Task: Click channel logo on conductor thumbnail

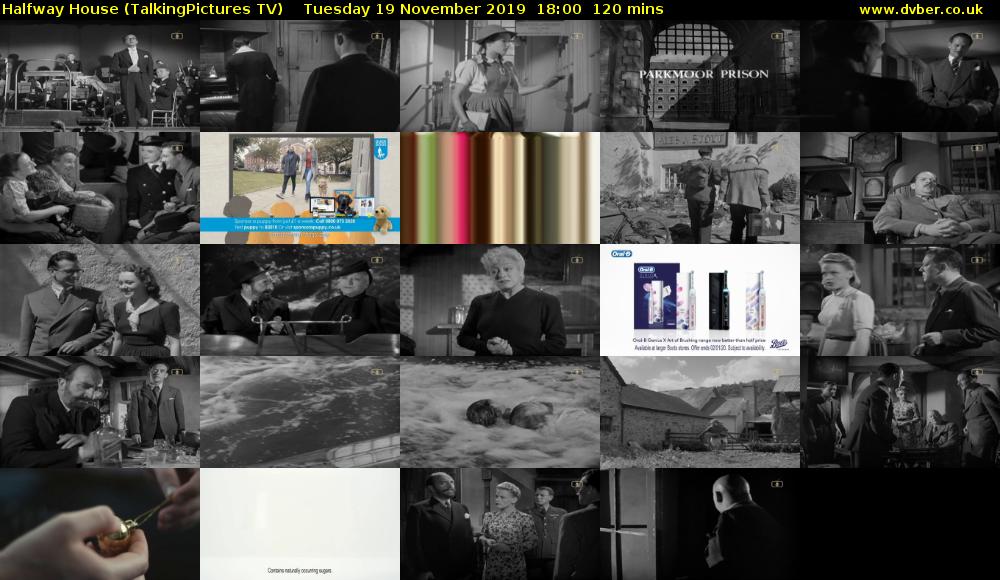Action: coord(177,36)
